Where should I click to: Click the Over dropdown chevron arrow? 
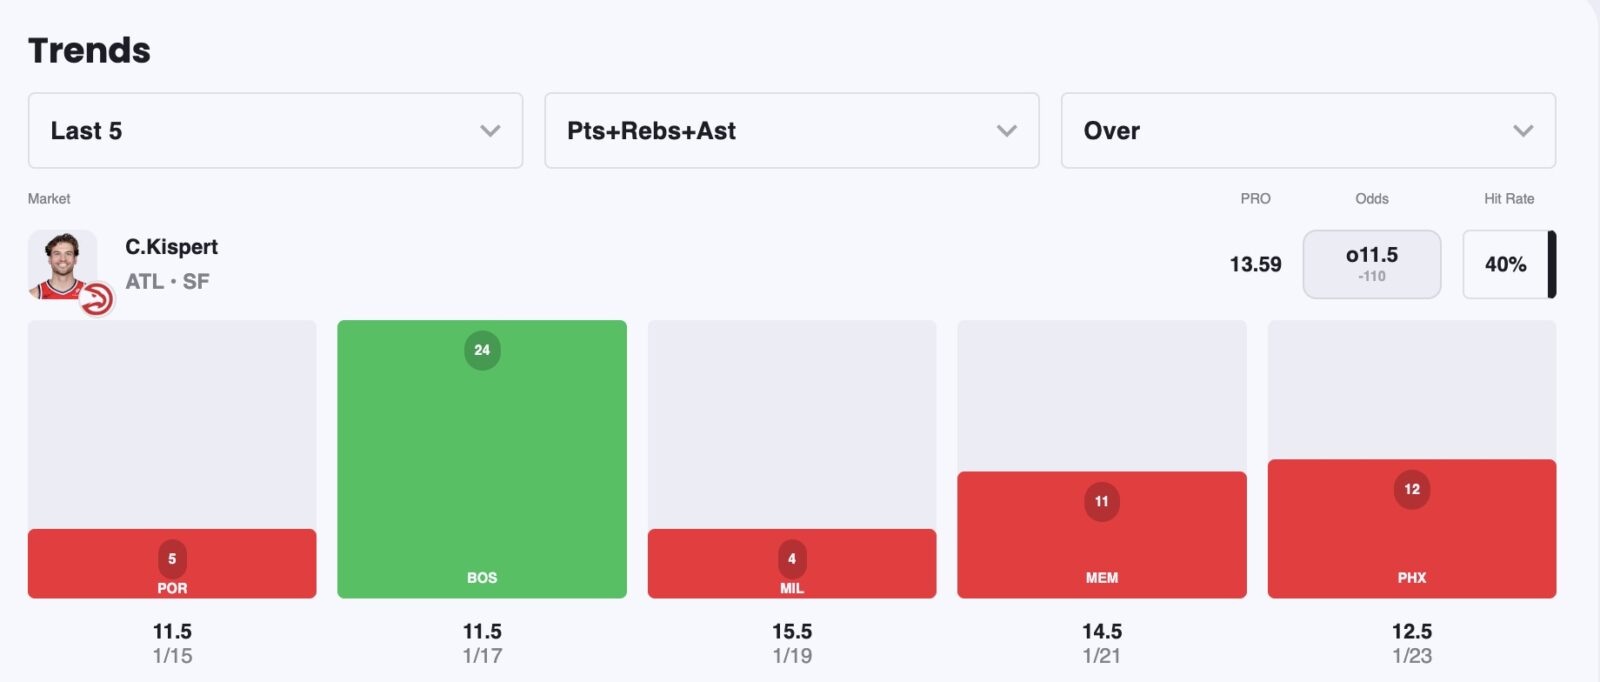point(1523,131)
